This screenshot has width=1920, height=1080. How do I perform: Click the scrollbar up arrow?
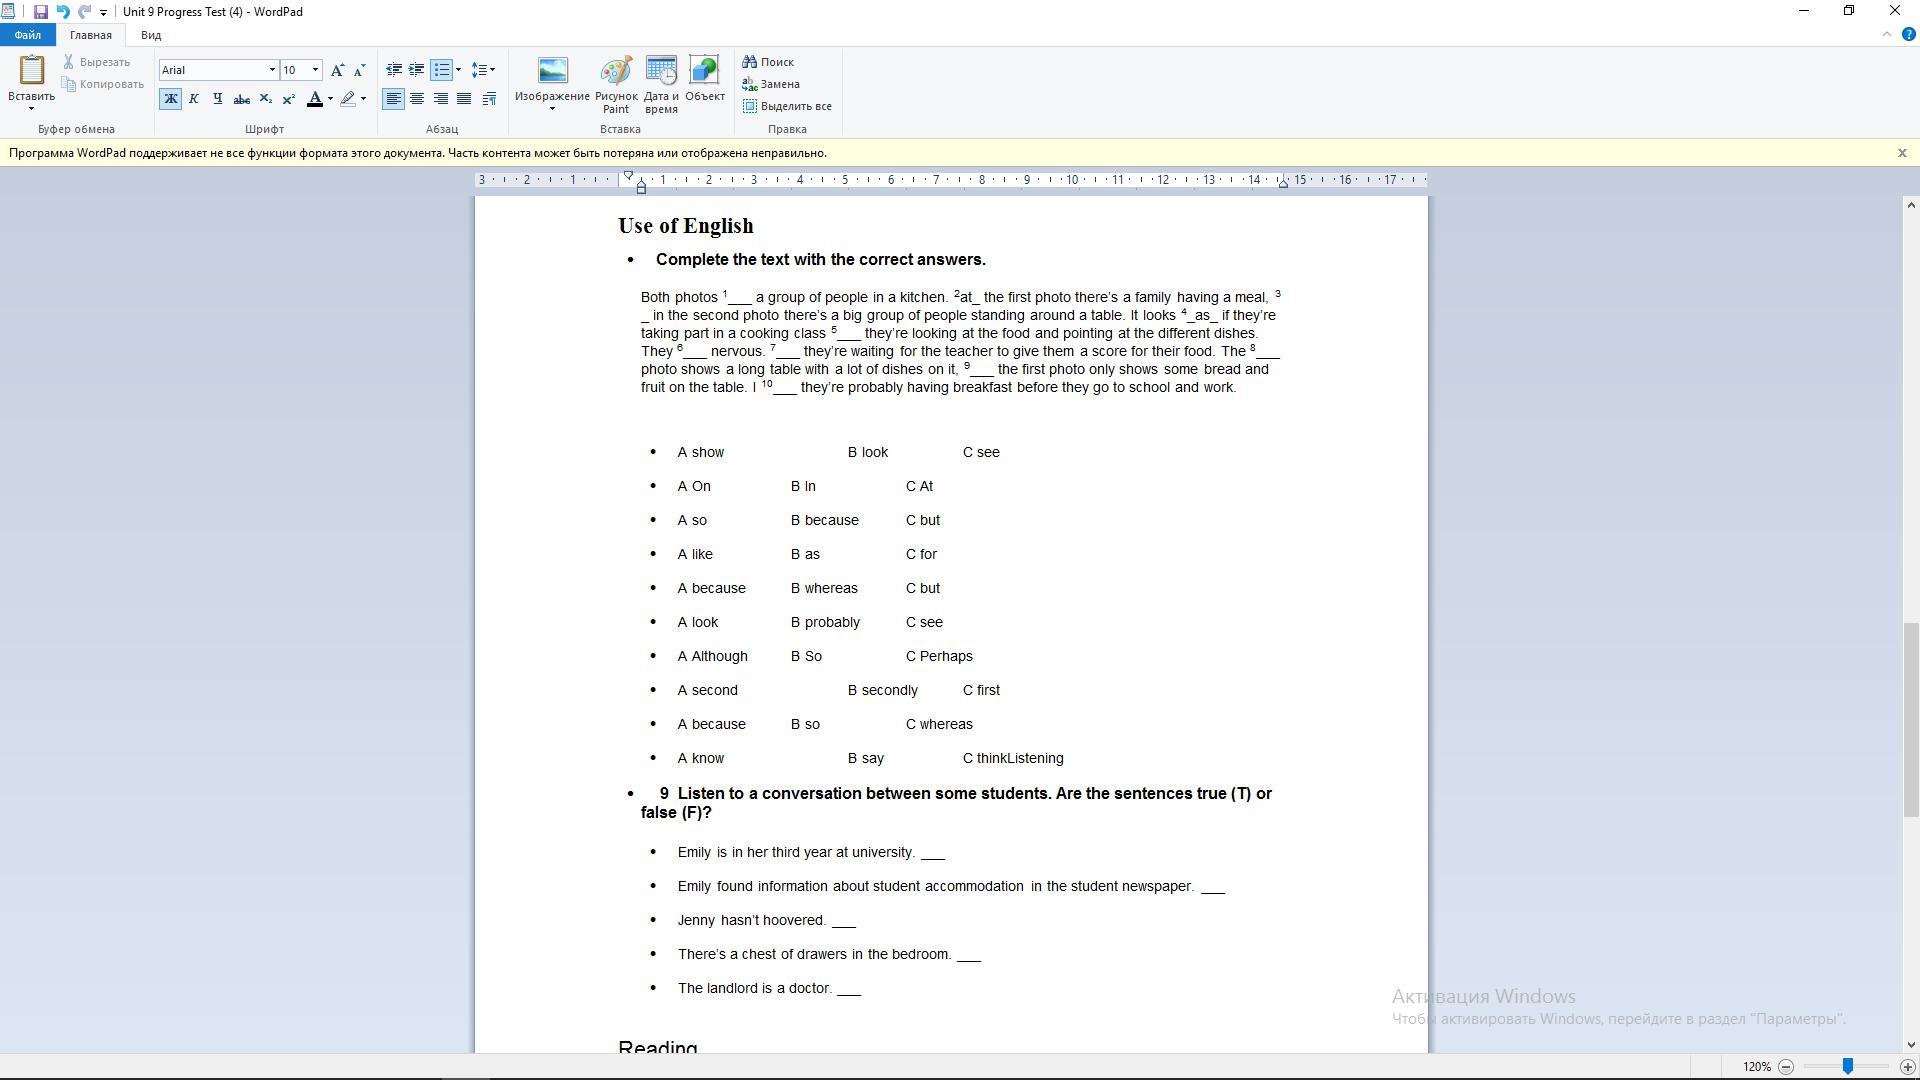pyautogui.click(x=1911, y=205)
